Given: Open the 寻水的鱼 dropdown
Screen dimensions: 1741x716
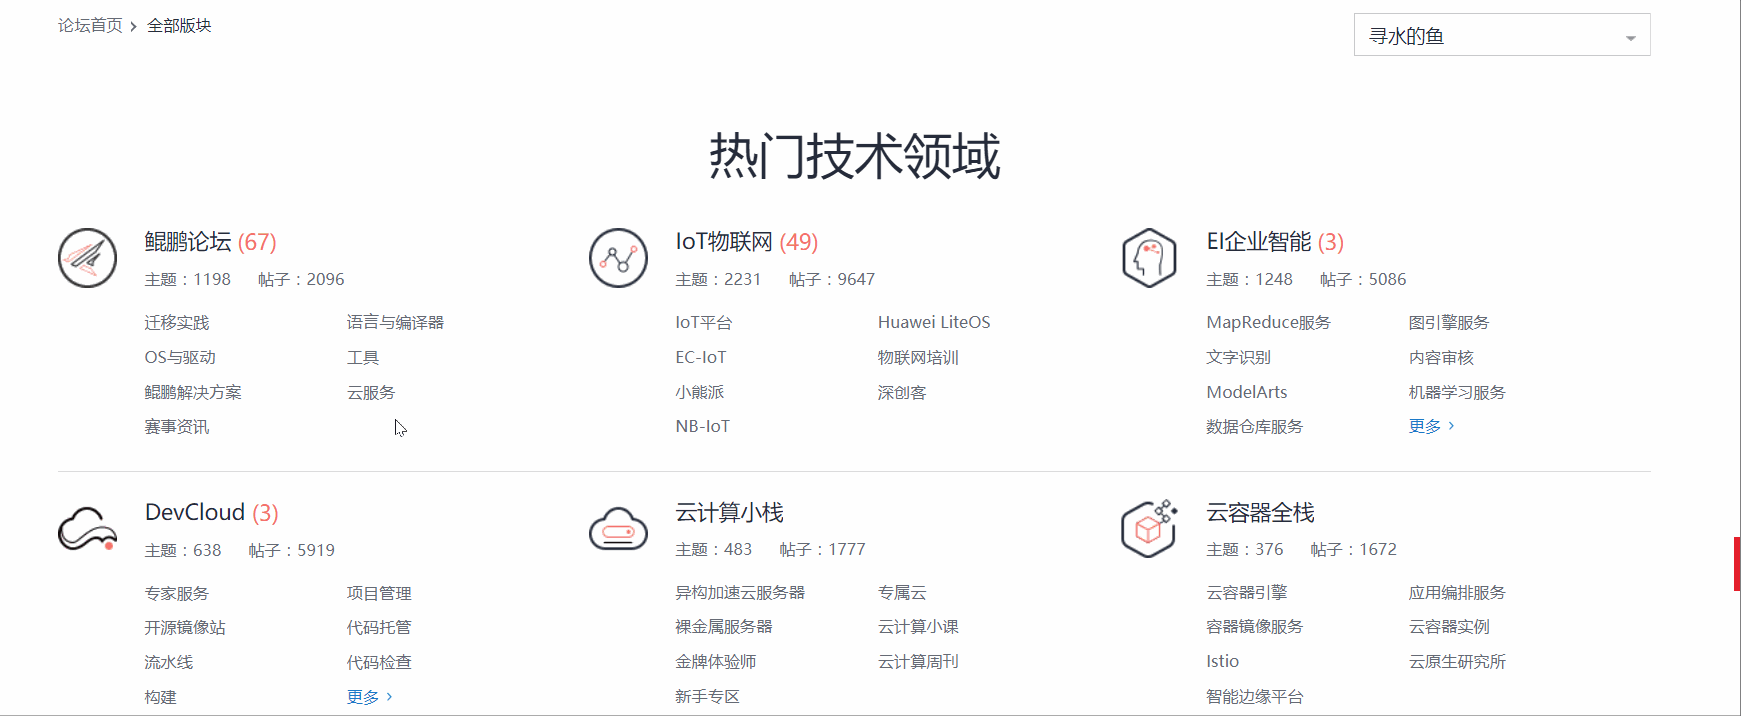Looking at the screenshot, I should click(x=1502, y=35).
